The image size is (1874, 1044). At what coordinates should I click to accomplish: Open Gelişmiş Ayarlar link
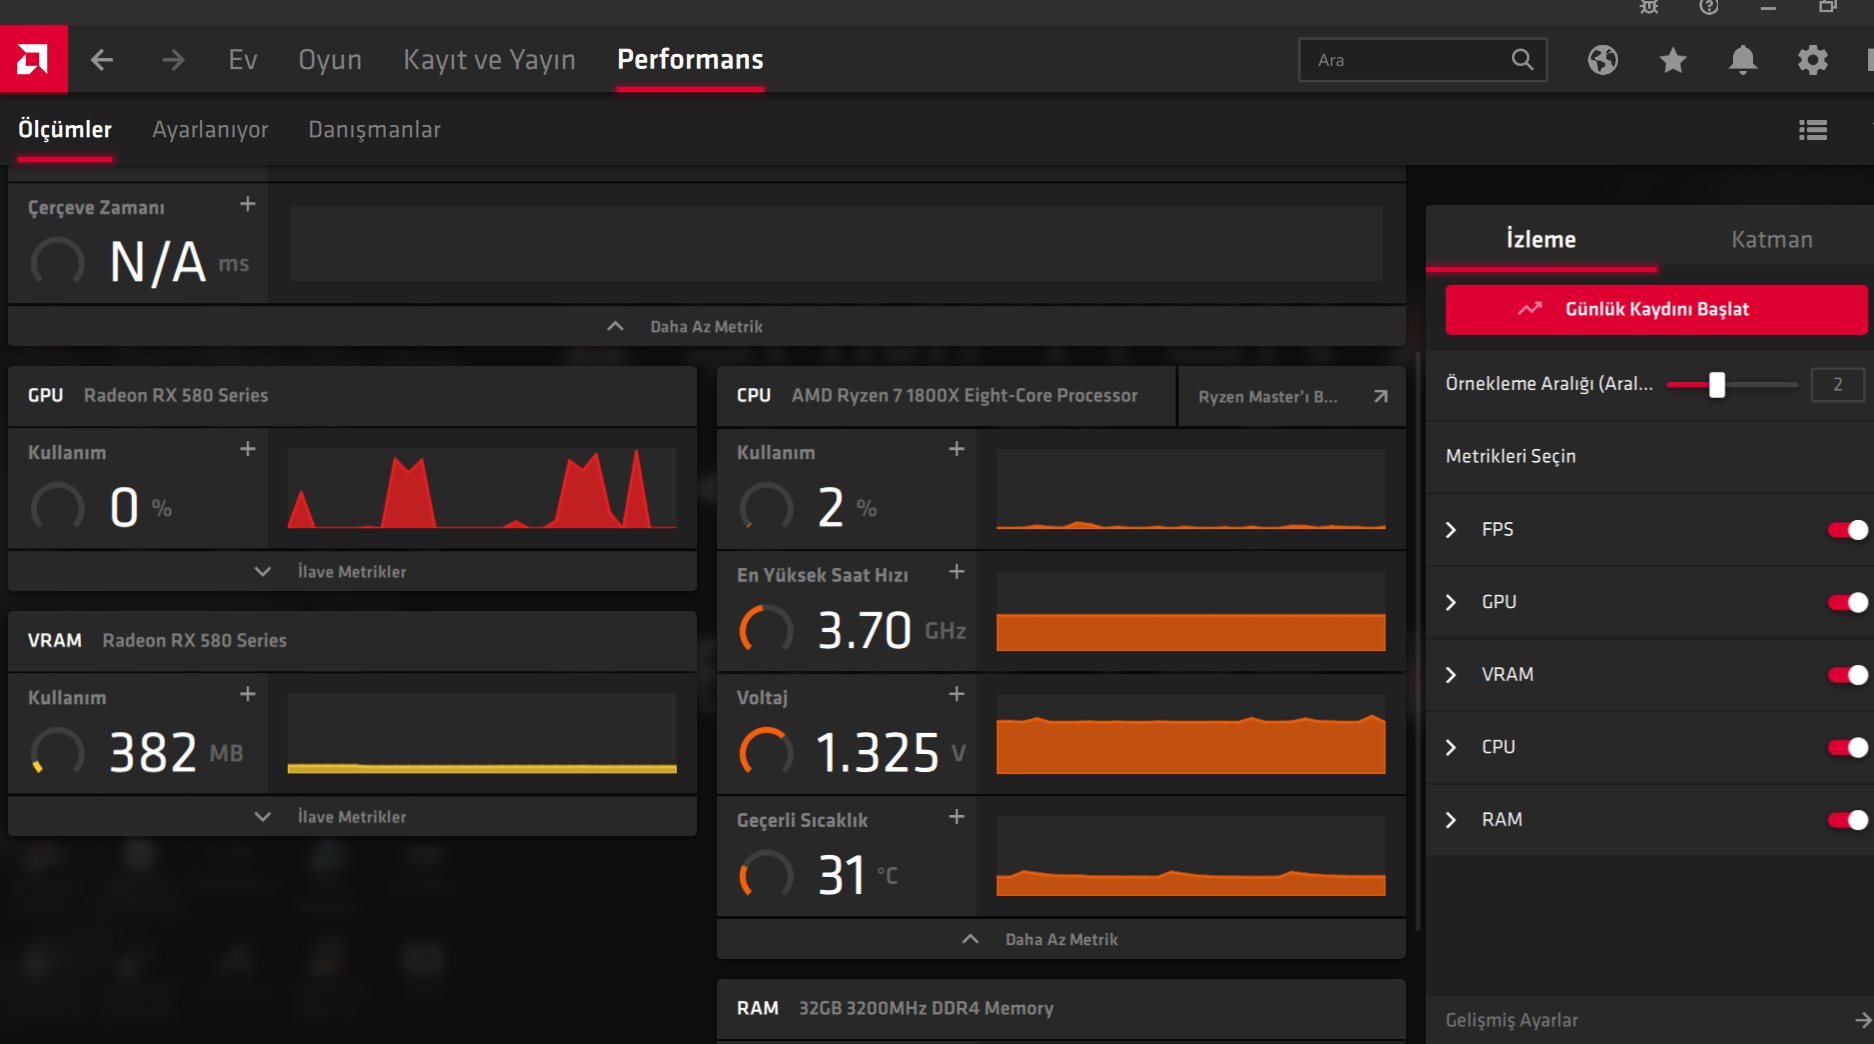click(x=1511, y=1020)
